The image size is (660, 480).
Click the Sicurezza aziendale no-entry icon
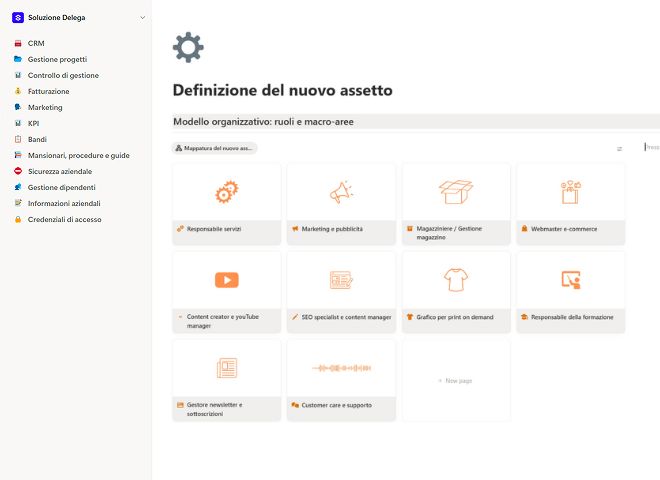coord(18,171)
